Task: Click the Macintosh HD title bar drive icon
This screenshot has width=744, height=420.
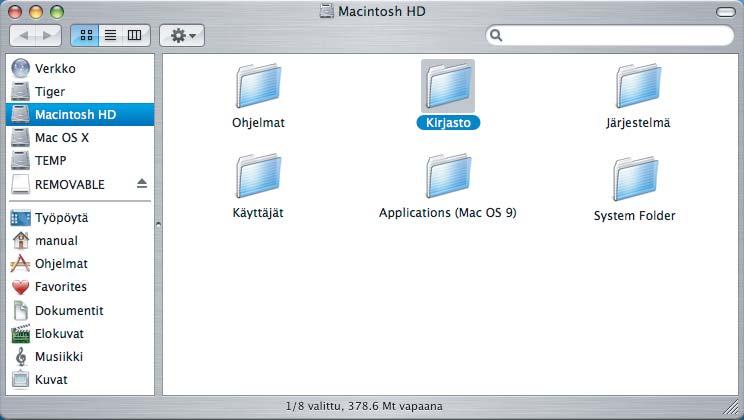Action: (x=326, y=11)
